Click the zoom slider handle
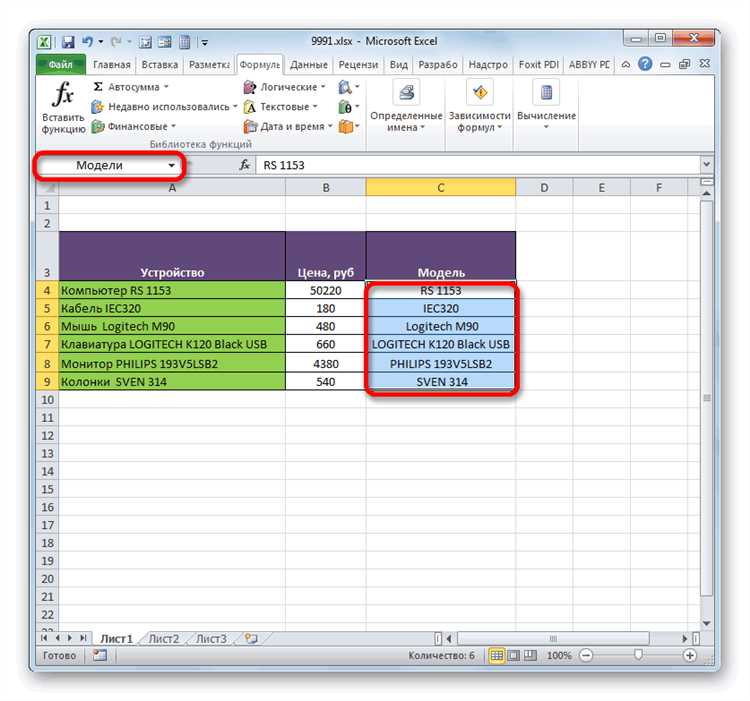This screenshot has width=750, height=701. point(637,655)
